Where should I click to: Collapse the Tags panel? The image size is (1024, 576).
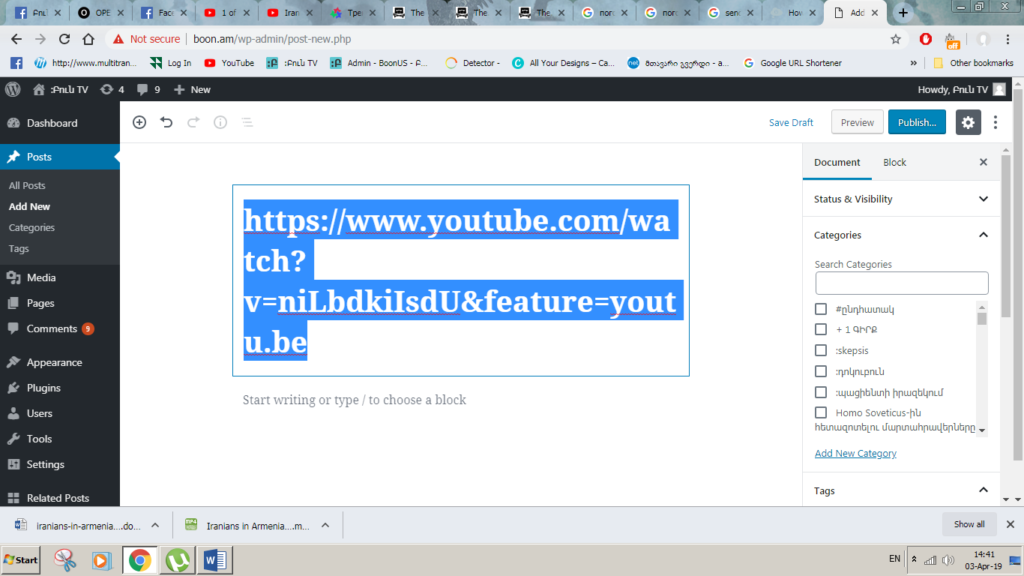[901, 490]
